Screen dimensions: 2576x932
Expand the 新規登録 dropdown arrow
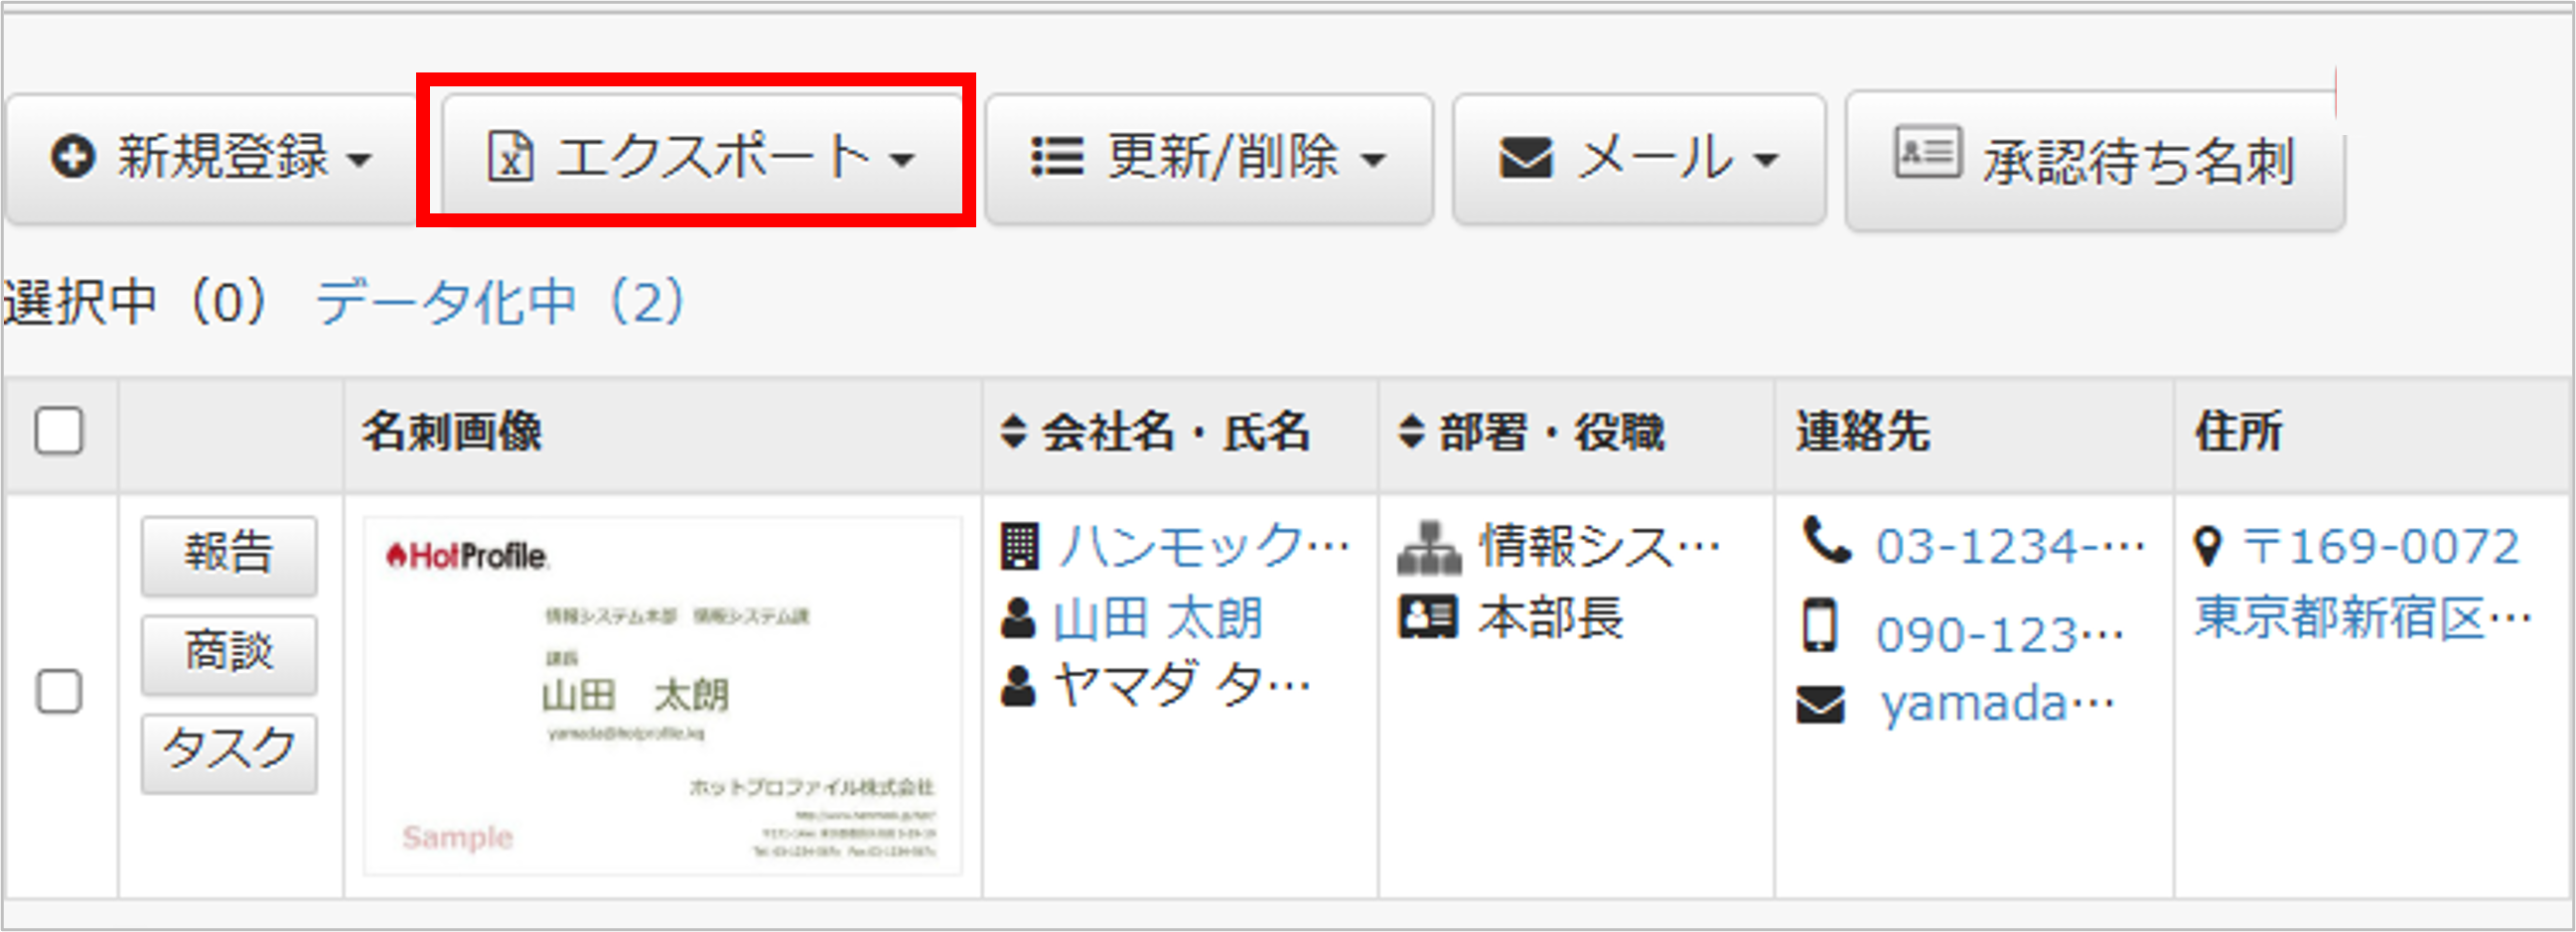click(x=359, y=160)
